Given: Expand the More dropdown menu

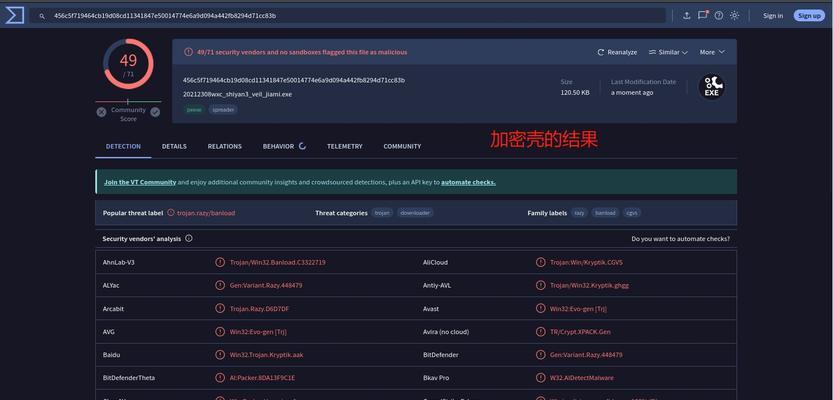Looking at the screenshot, I should coord(712,52).
